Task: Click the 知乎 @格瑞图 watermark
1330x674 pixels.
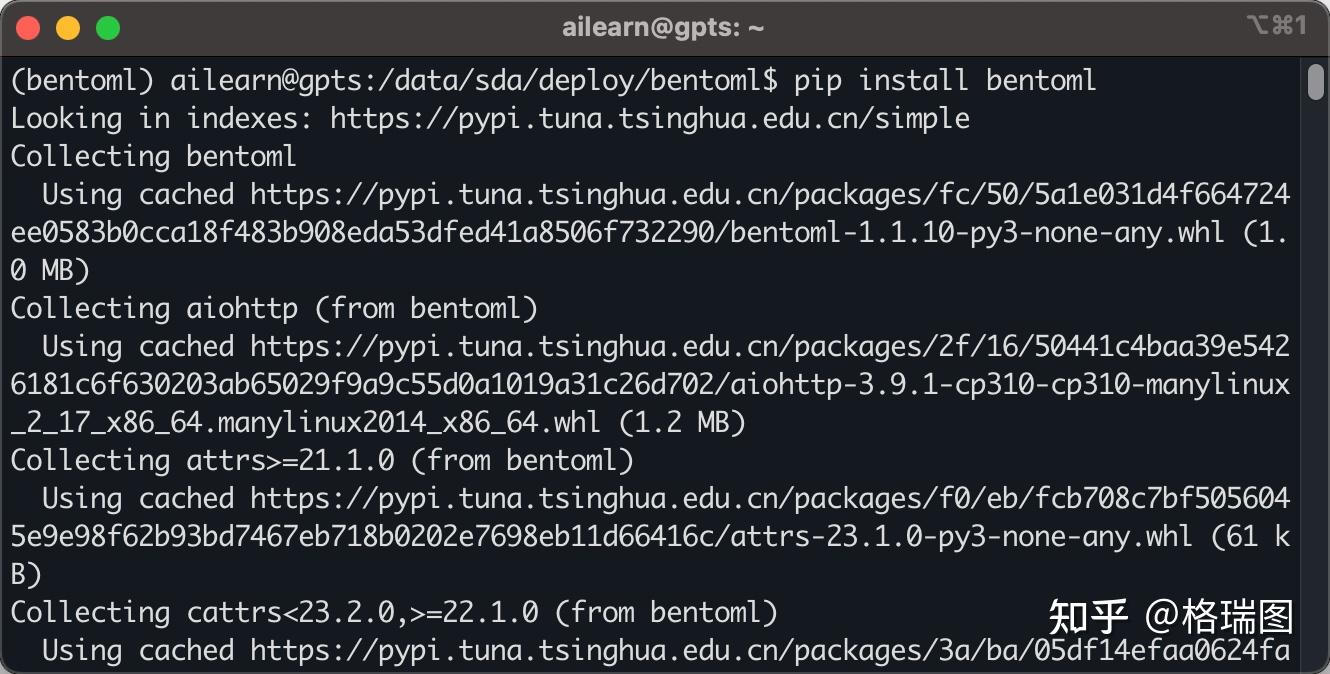Action: 1170,617
